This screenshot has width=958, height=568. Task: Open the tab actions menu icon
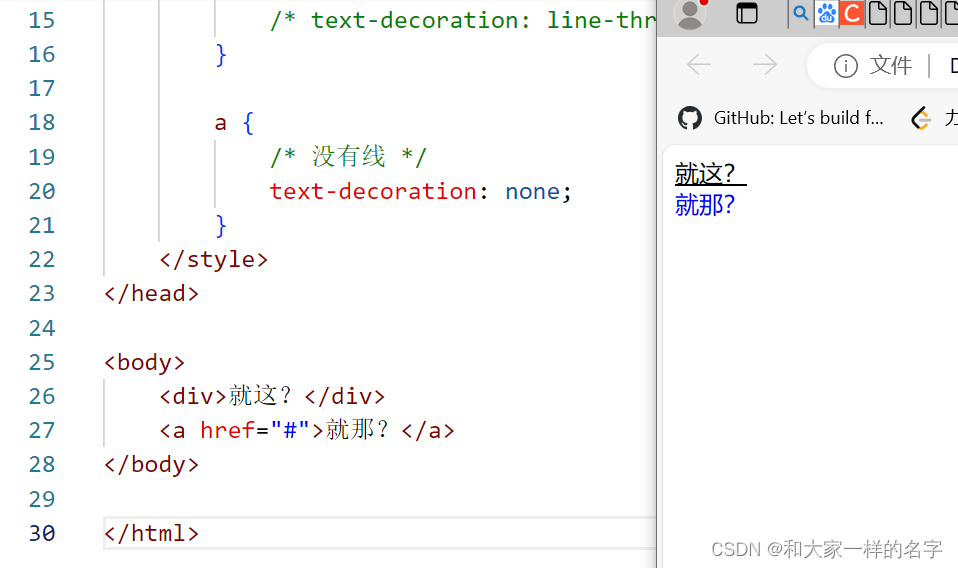click(x=747, y=13)
